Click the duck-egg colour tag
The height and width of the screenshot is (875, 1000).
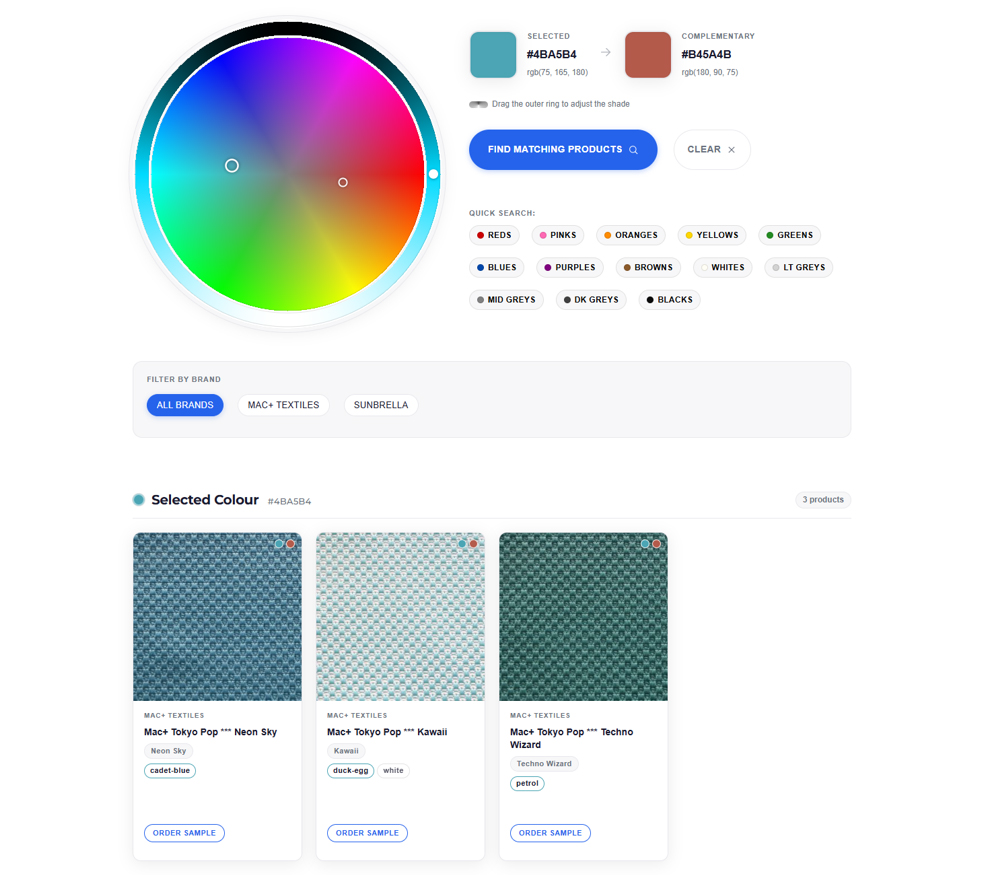point(351,770)
